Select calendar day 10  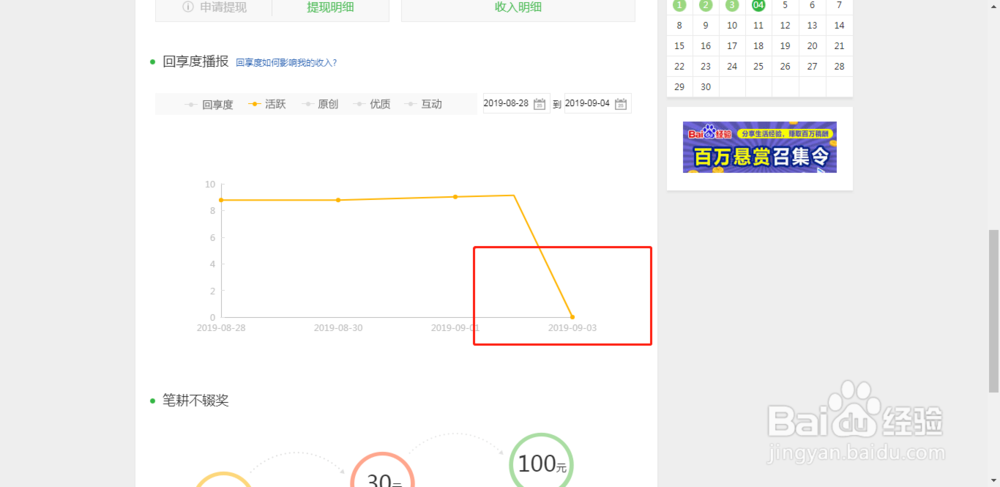(732, 25)
